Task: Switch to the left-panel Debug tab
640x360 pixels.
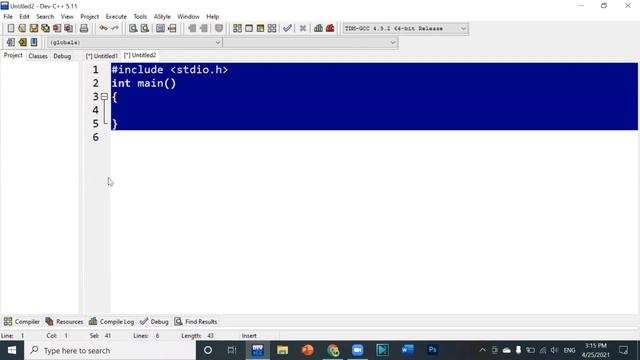Action: pos(62,56)
